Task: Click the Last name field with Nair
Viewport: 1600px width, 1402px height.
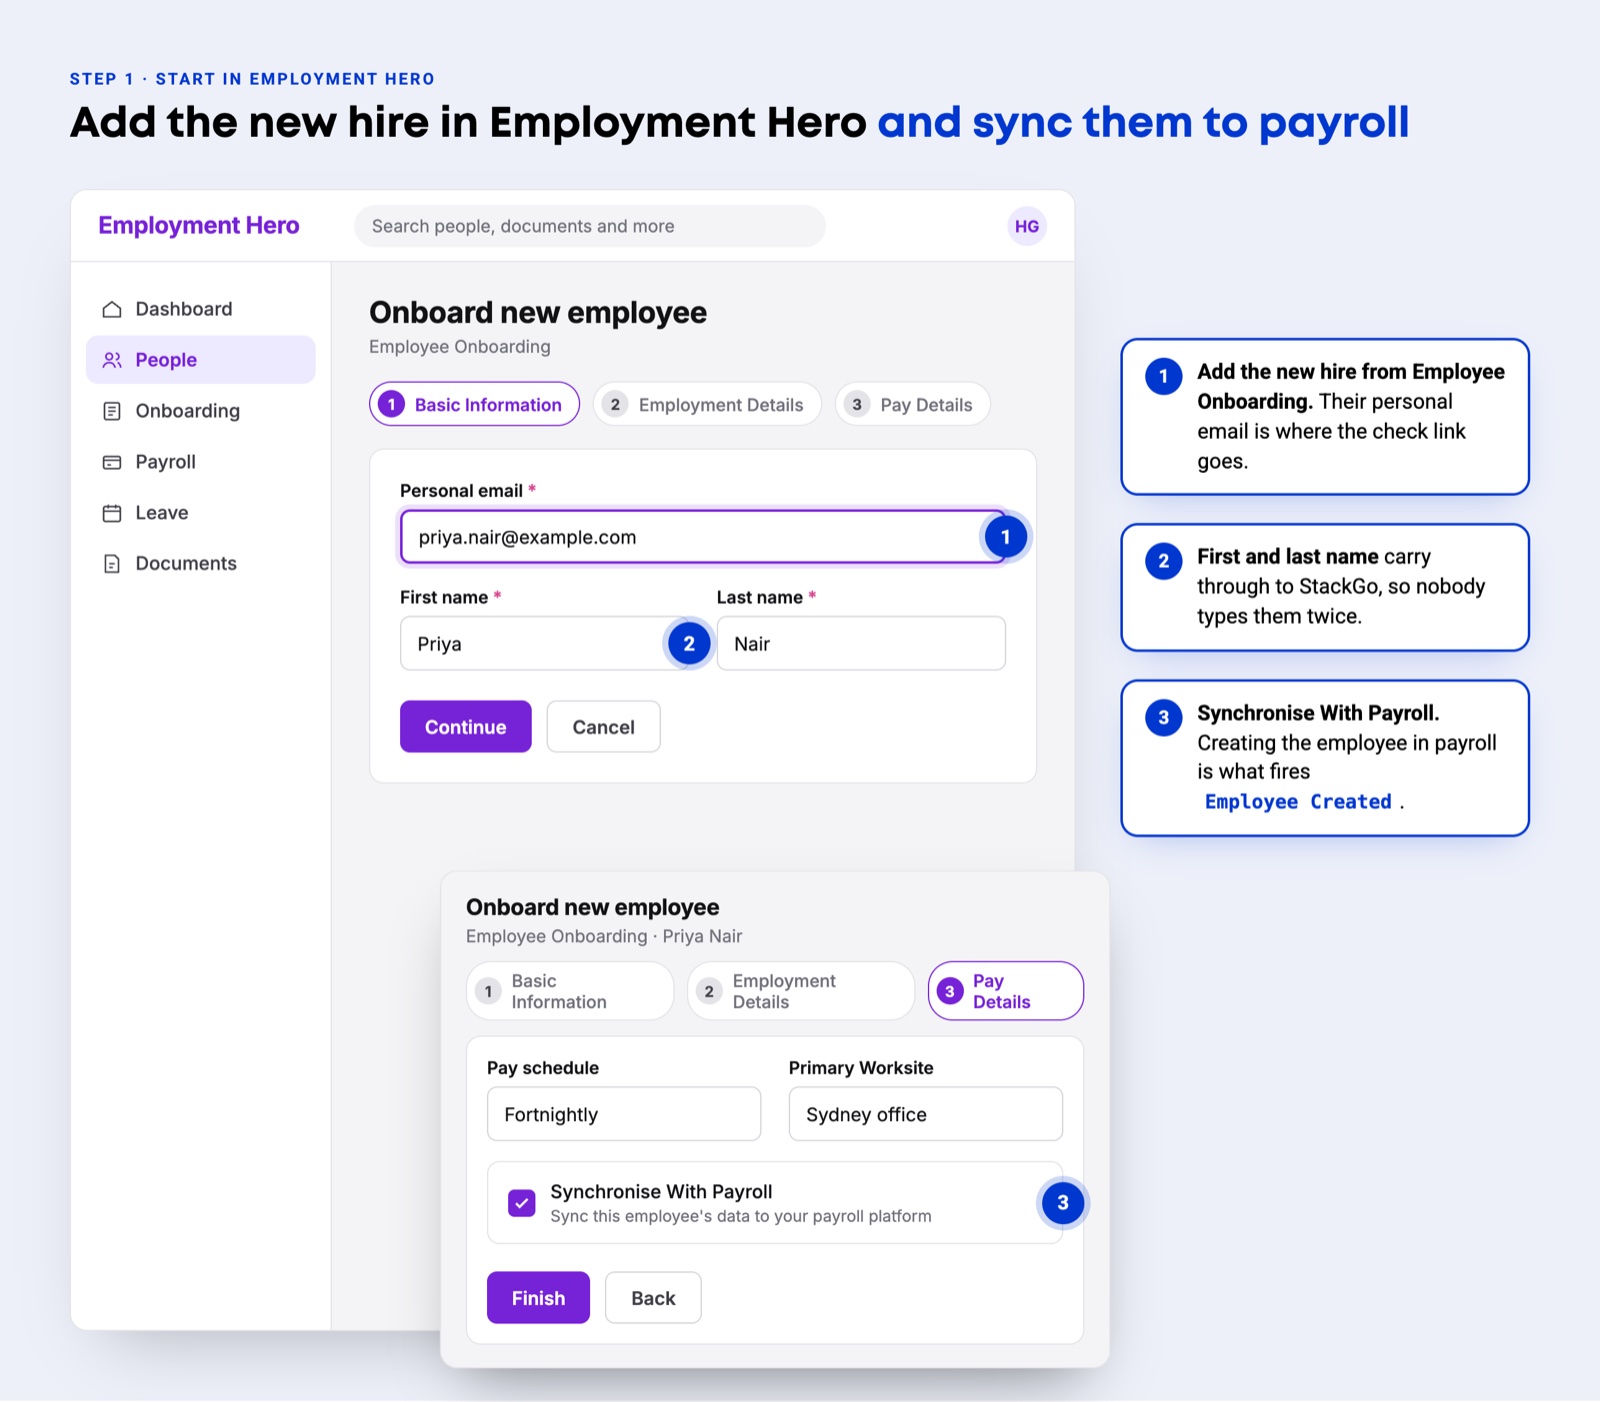Action: click(x=861, y=644)
